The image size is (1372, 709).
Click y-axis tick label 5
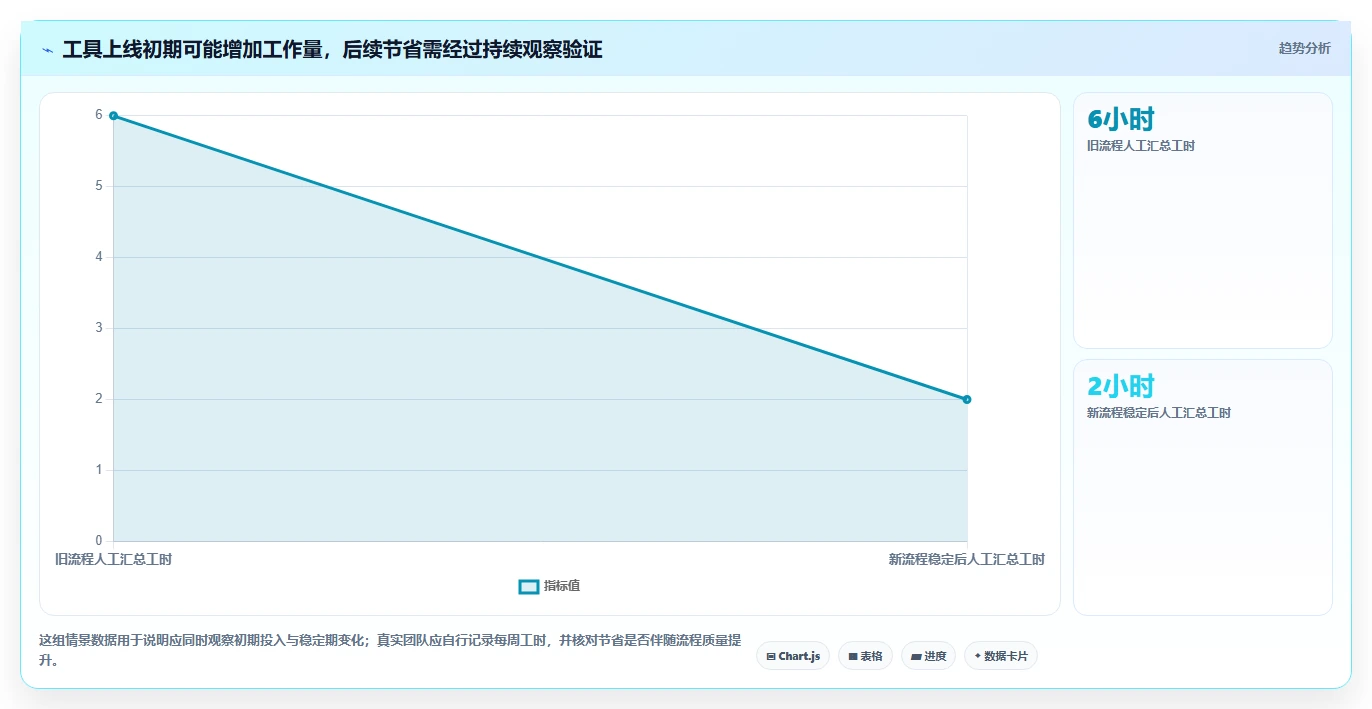[x=99, y=186]
